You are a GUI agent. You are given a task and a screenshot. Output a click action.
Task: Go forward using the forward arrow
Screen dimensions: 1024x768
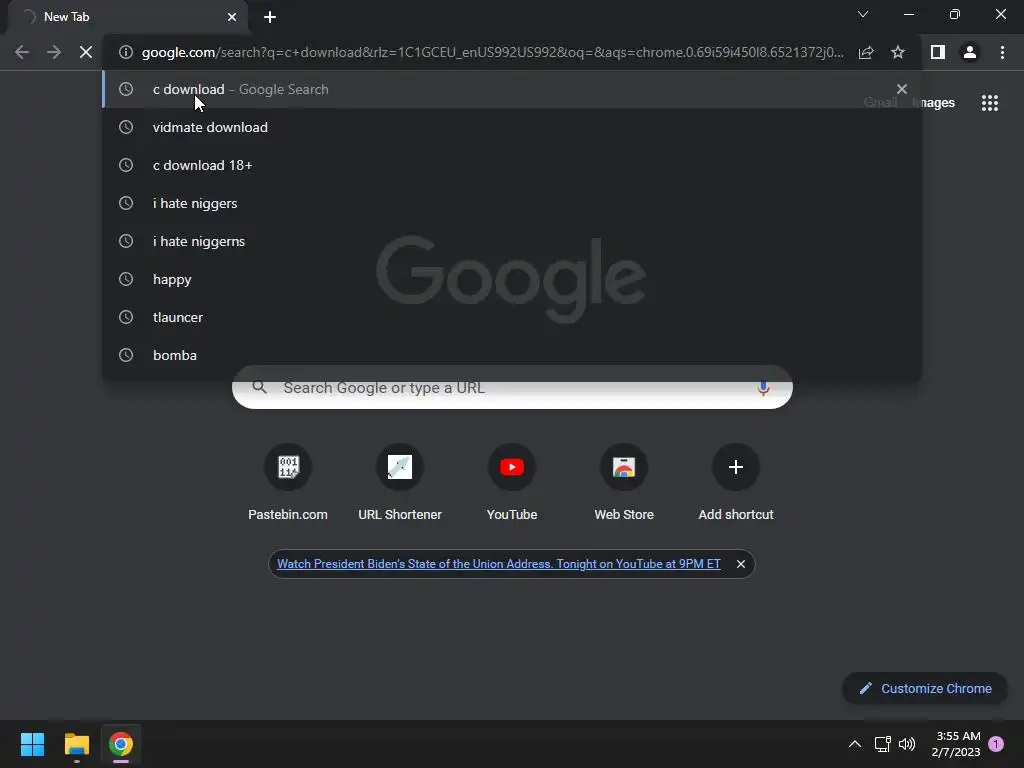[54, 52]
